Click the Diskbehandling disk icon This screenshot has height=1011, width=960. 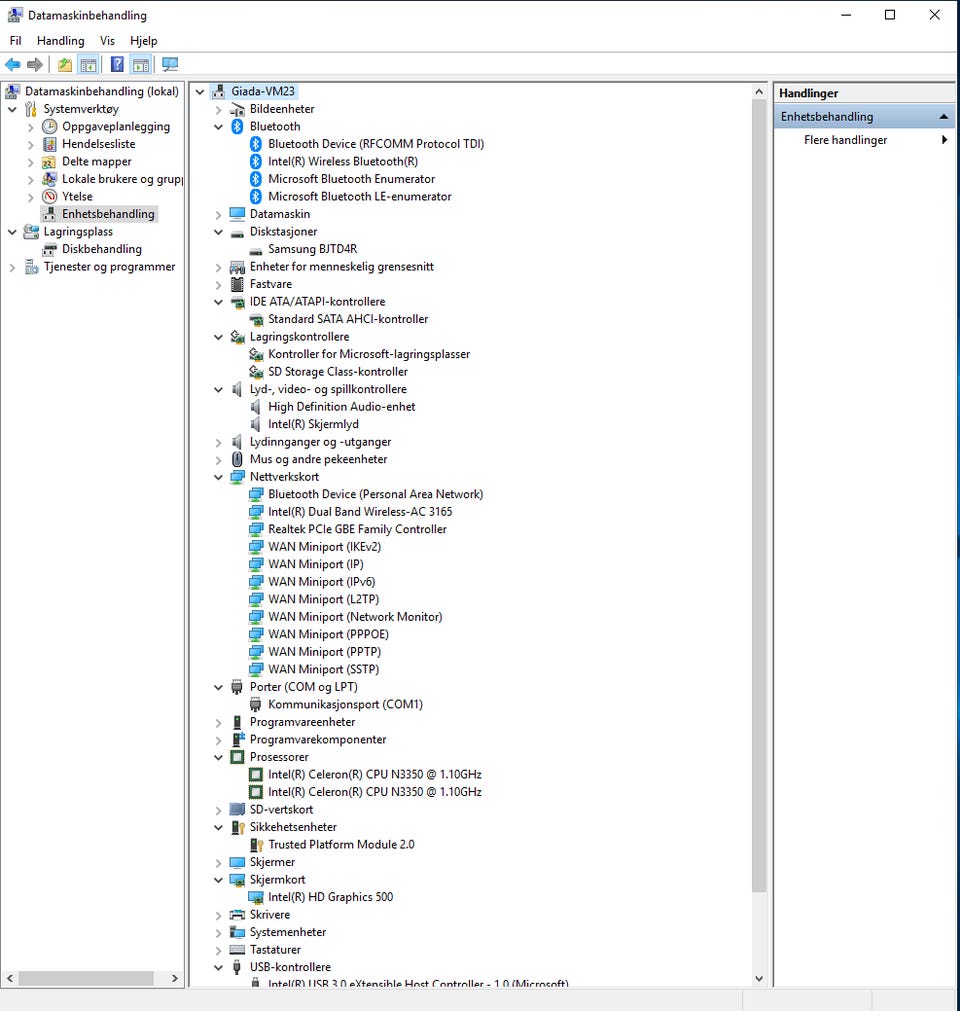pyautogui.click(x=50, y=249)
